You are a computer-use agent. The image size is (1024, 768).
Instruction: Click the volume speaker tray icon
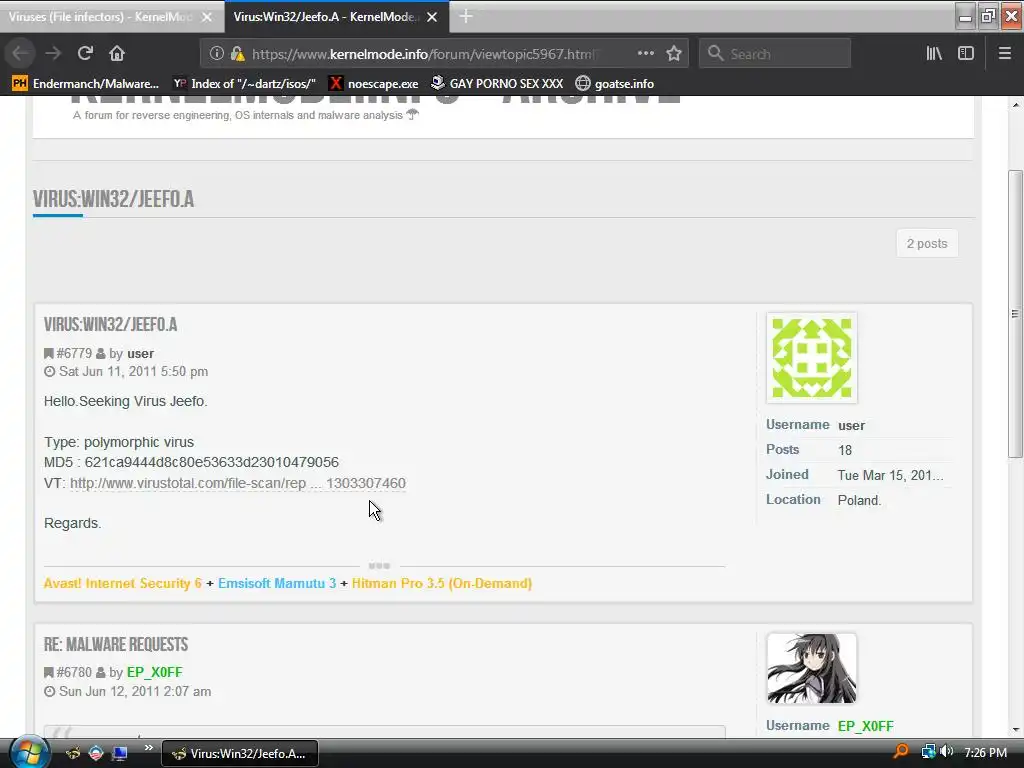pyautogui.click(x=947, y=752)
